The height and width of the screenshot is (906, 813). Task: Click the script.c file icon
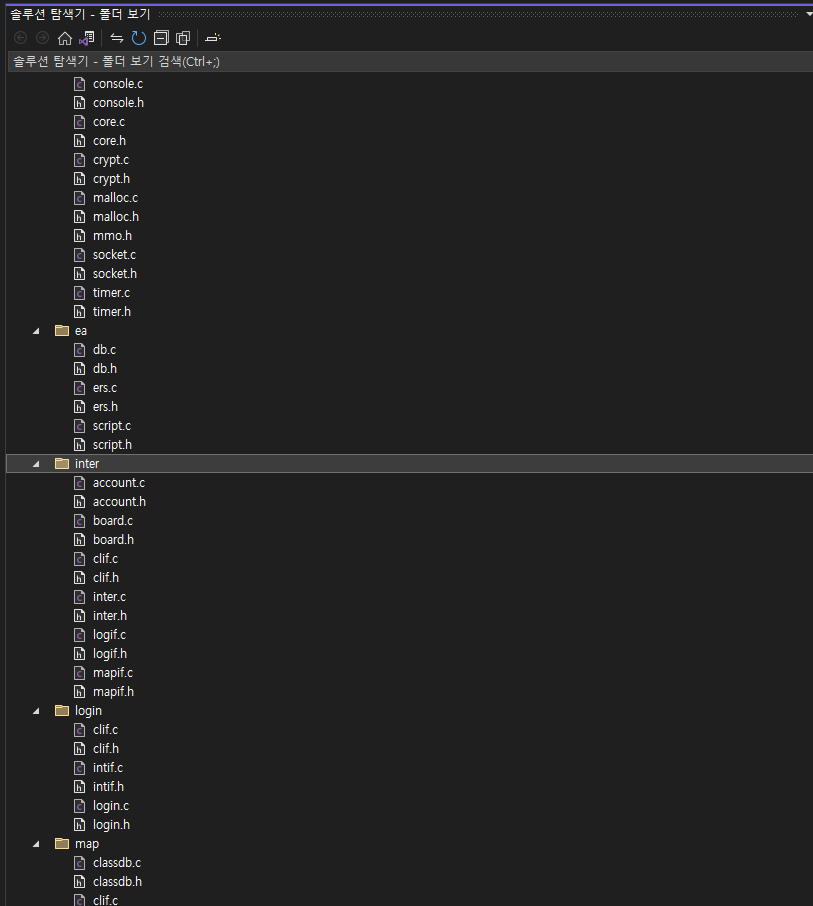pyautogui.click(x=80, y=426)
